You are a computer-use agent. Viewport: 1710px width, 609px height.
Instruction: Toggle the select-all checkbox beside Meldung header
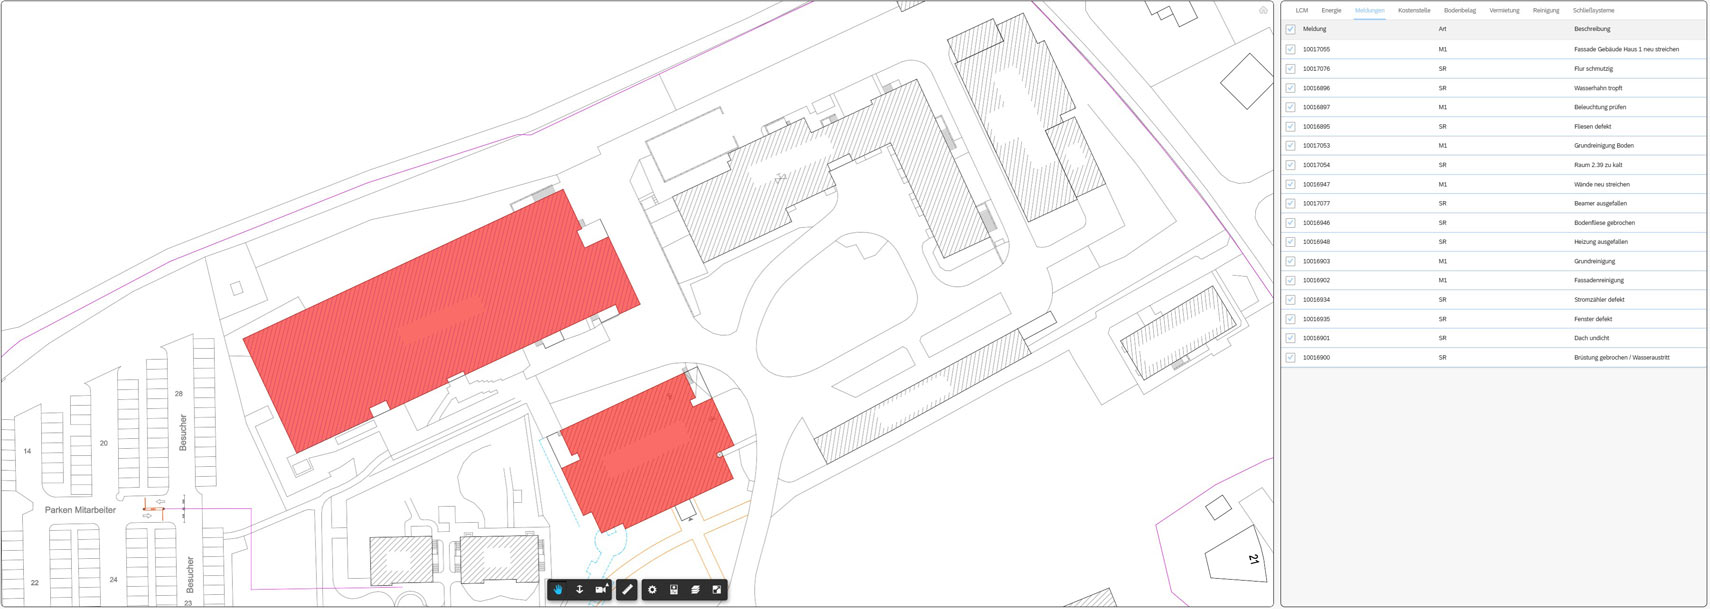[x=1290, y=29]
